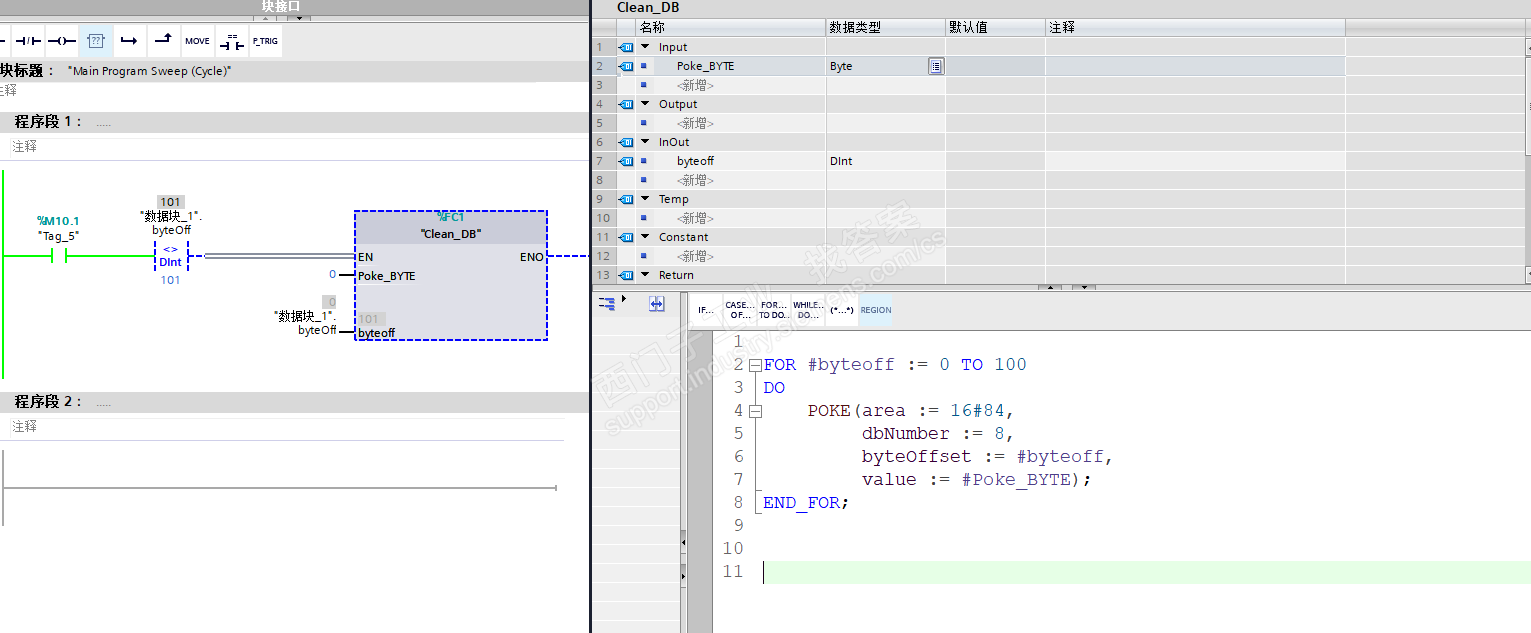Image resolution: width=1531 pixels, height=633 pixels.
Task: Click the ENO output of Clean_DB
Action: click(532, 257)
